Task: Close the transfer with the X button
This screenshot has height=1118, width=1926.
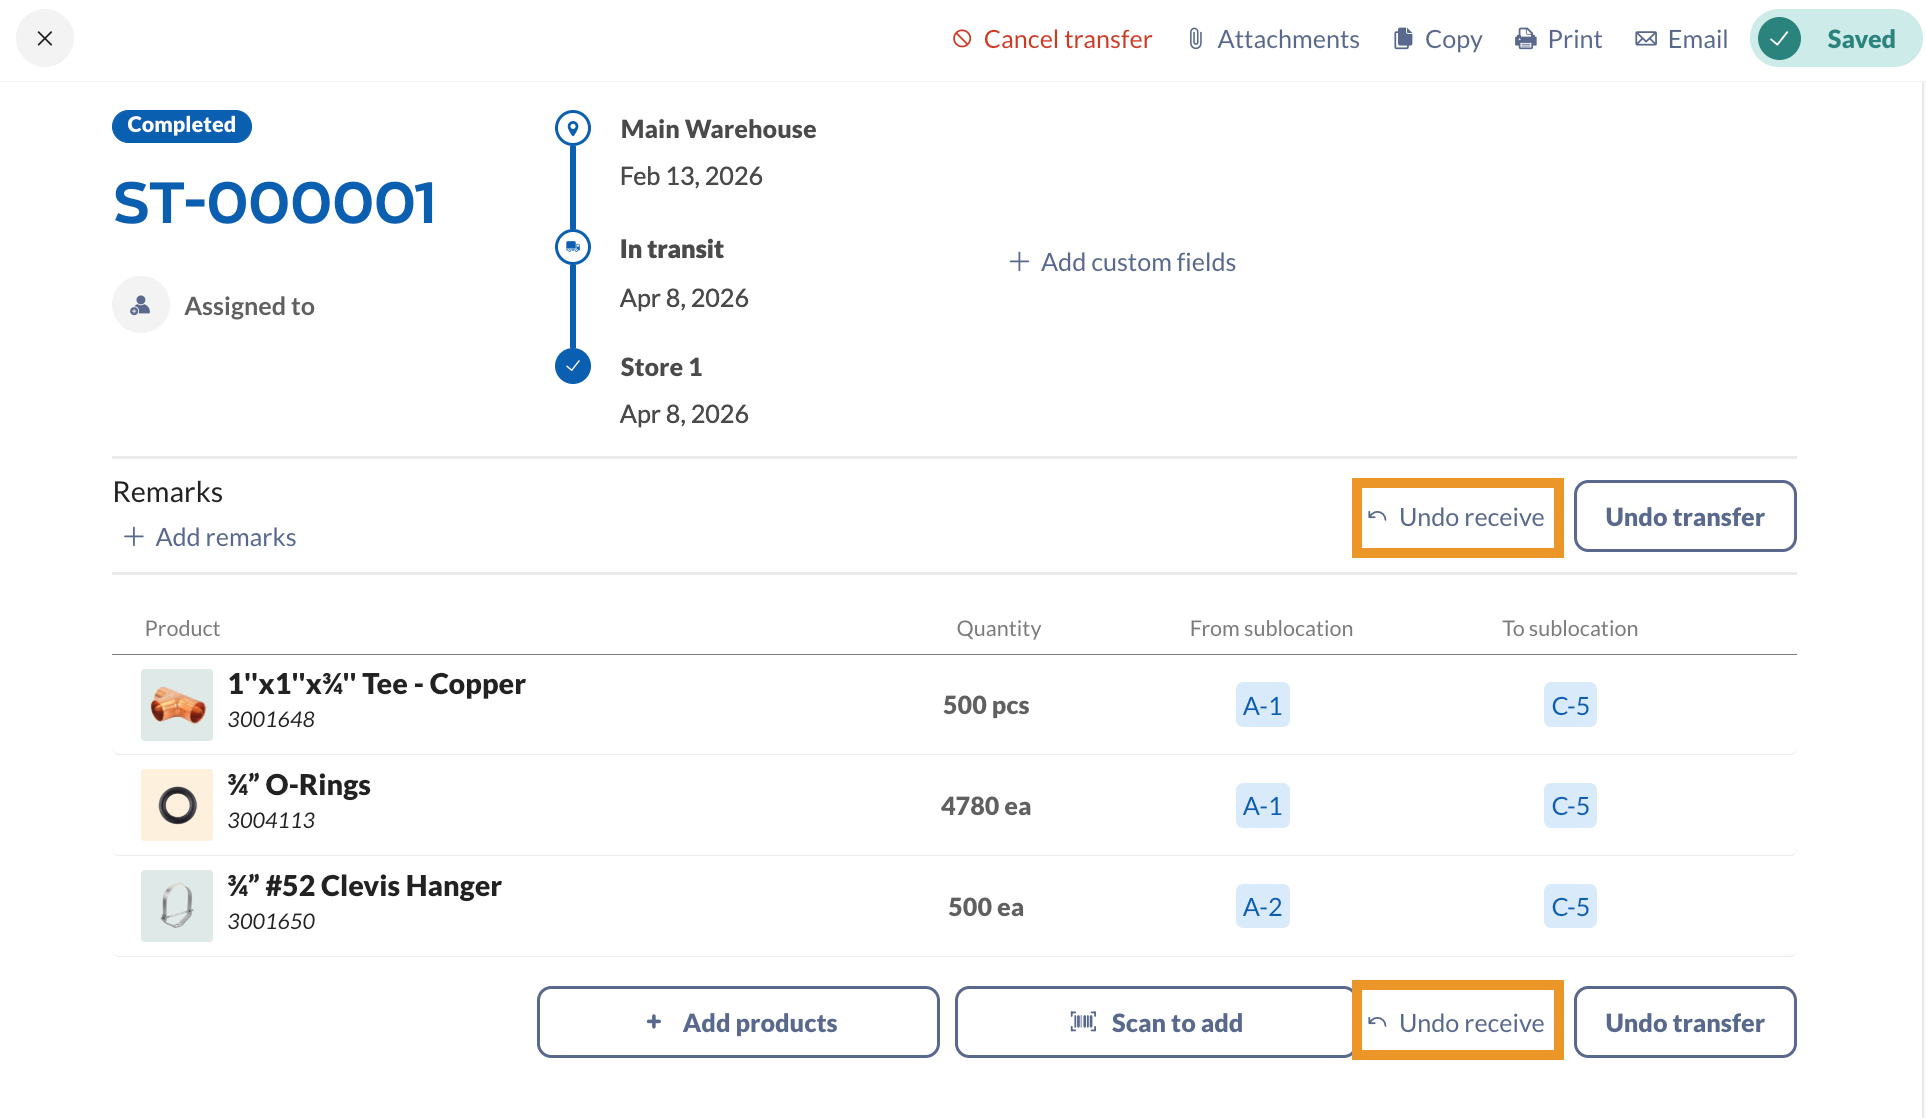Action: coord(45,39)
